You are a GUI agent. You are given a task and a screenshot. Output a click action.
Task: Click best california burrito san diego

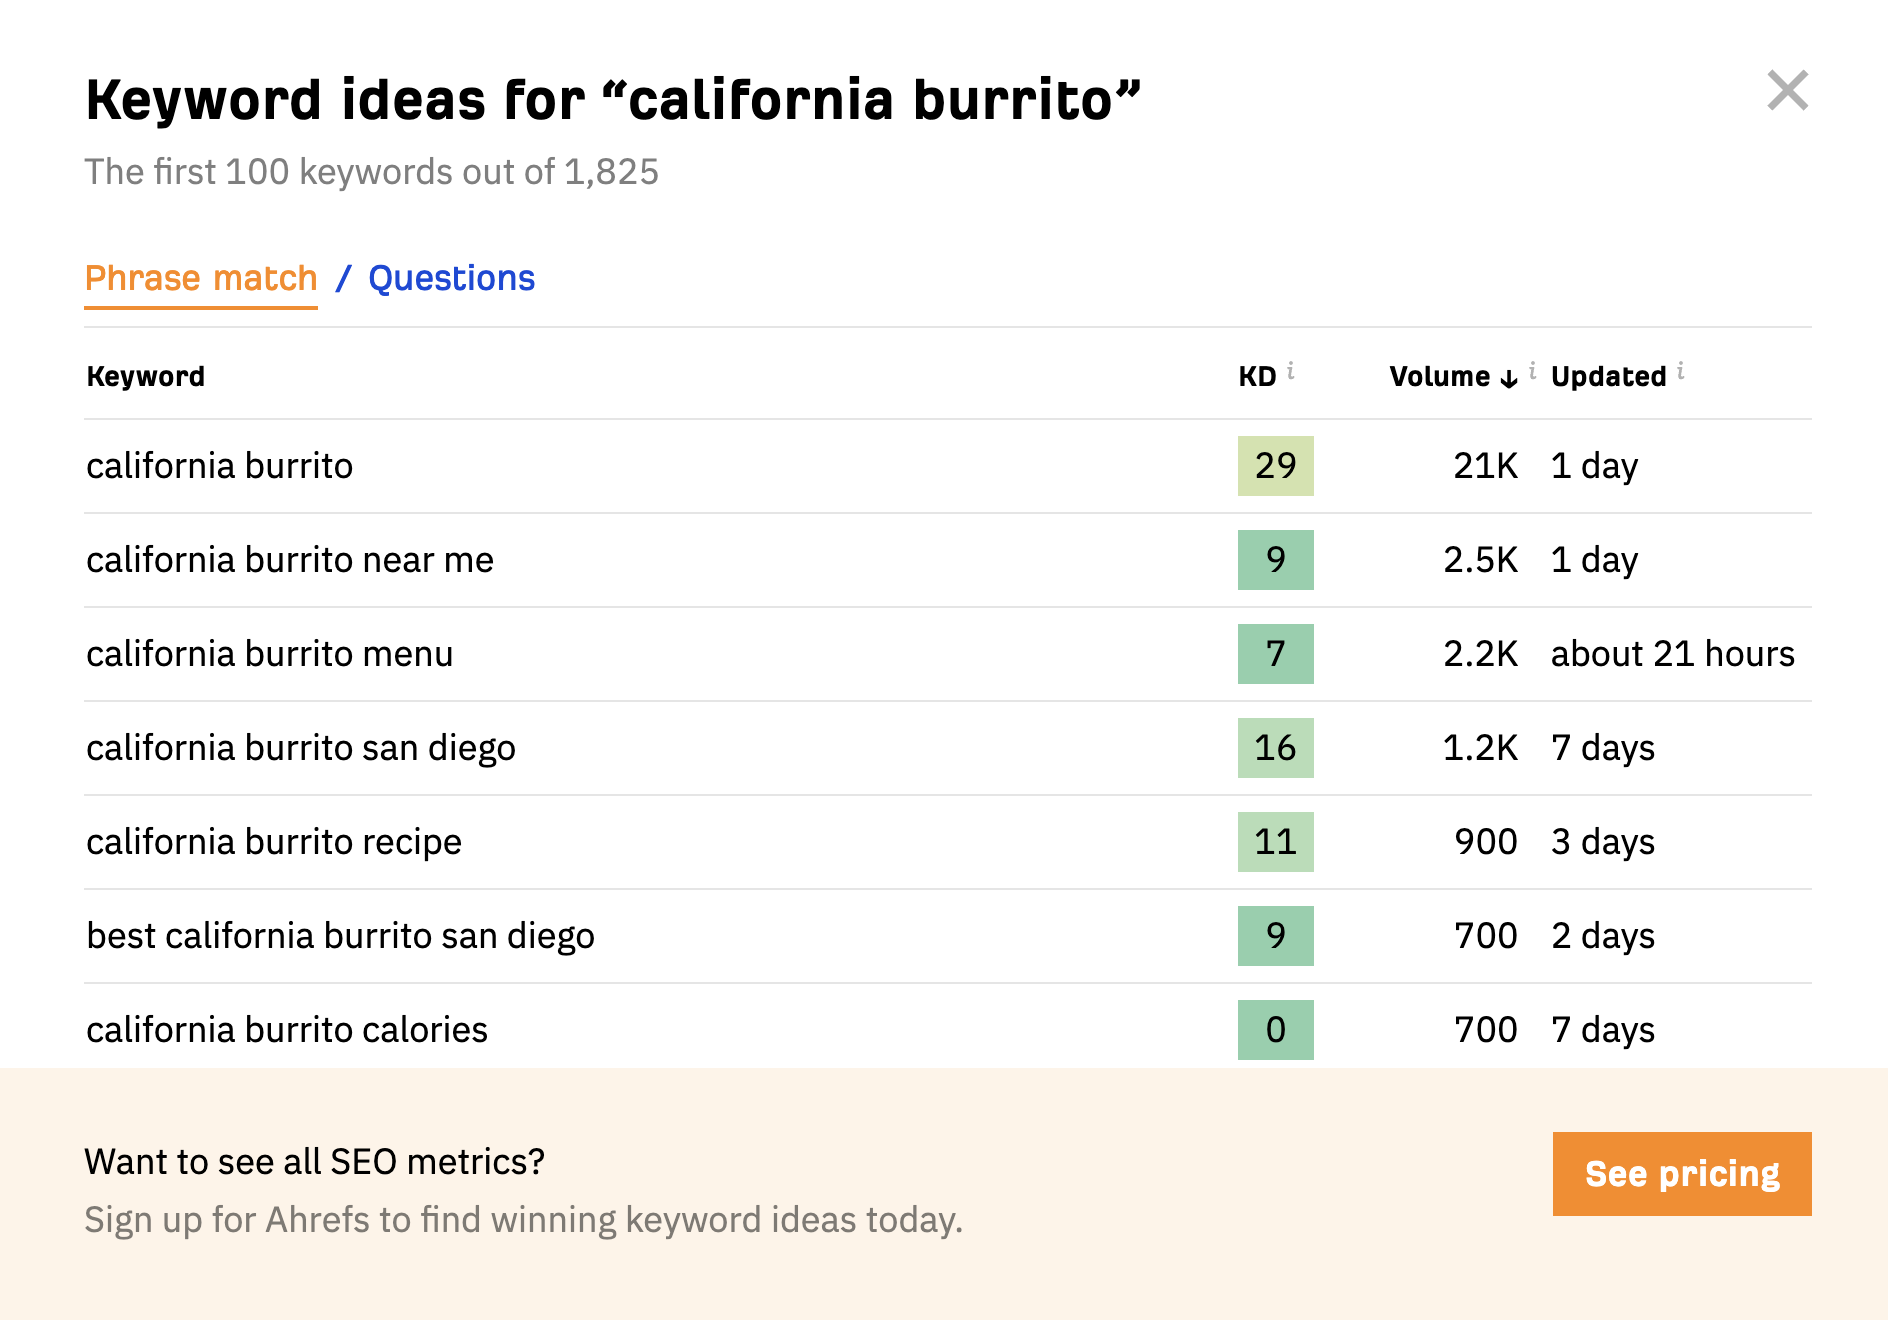click(x=341, y=936)
